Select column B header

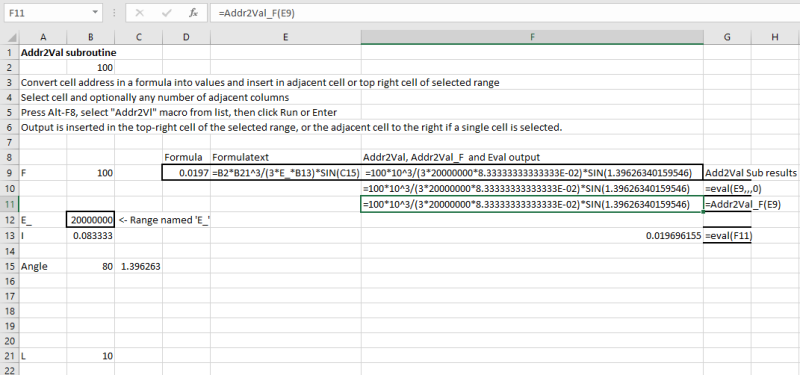(x=90, y=37)
